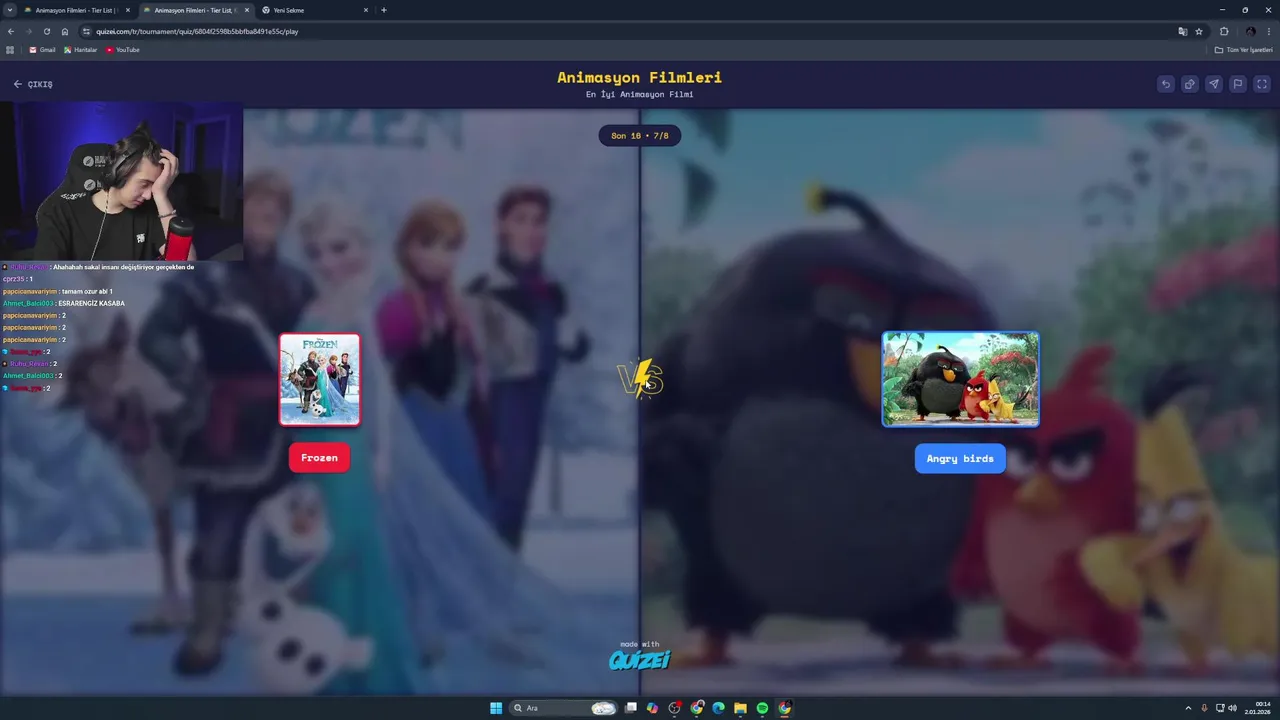Open the apps grid in bookmarks bar
The height and width of the screenshot is (720, 1280).
(10, 50)
